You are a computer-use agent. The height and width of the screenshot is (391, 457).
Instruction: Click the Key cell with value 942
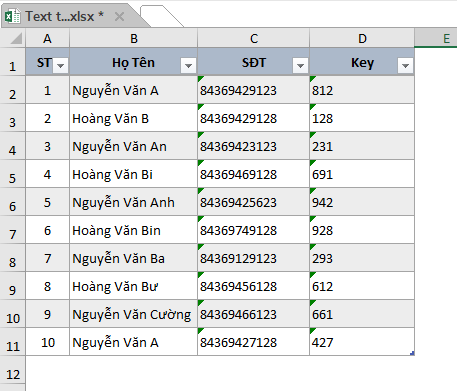click(362, 202)
